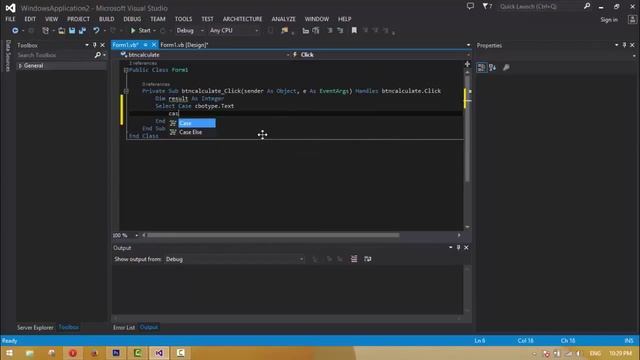Open the ARCHITECTURE menu
The width and height of the screenshot is (640, 360).
[x=242, y=19]
